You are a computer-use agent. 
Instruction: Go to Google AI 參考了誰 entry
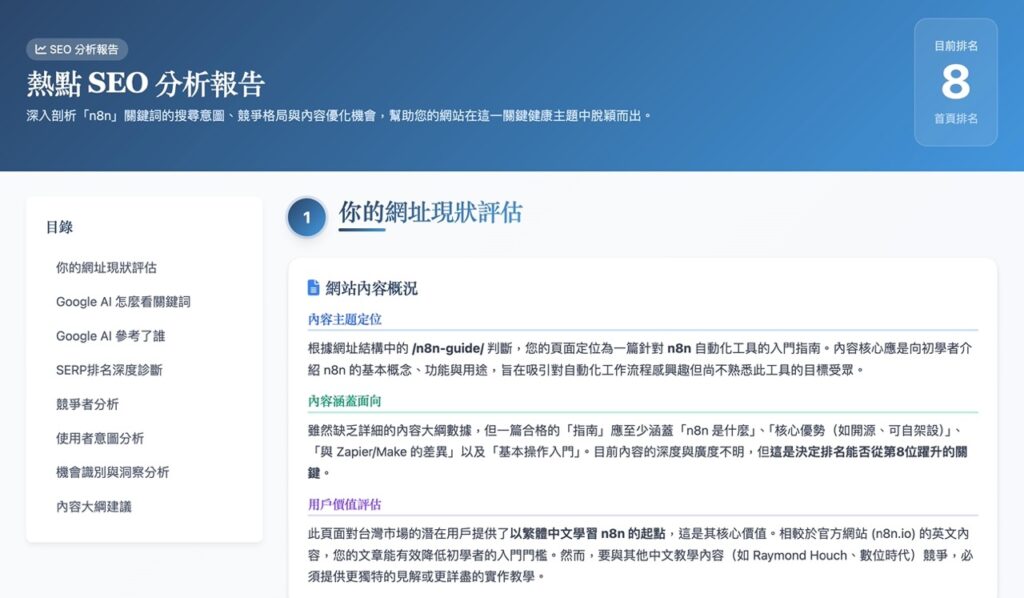tap(110, 336)
